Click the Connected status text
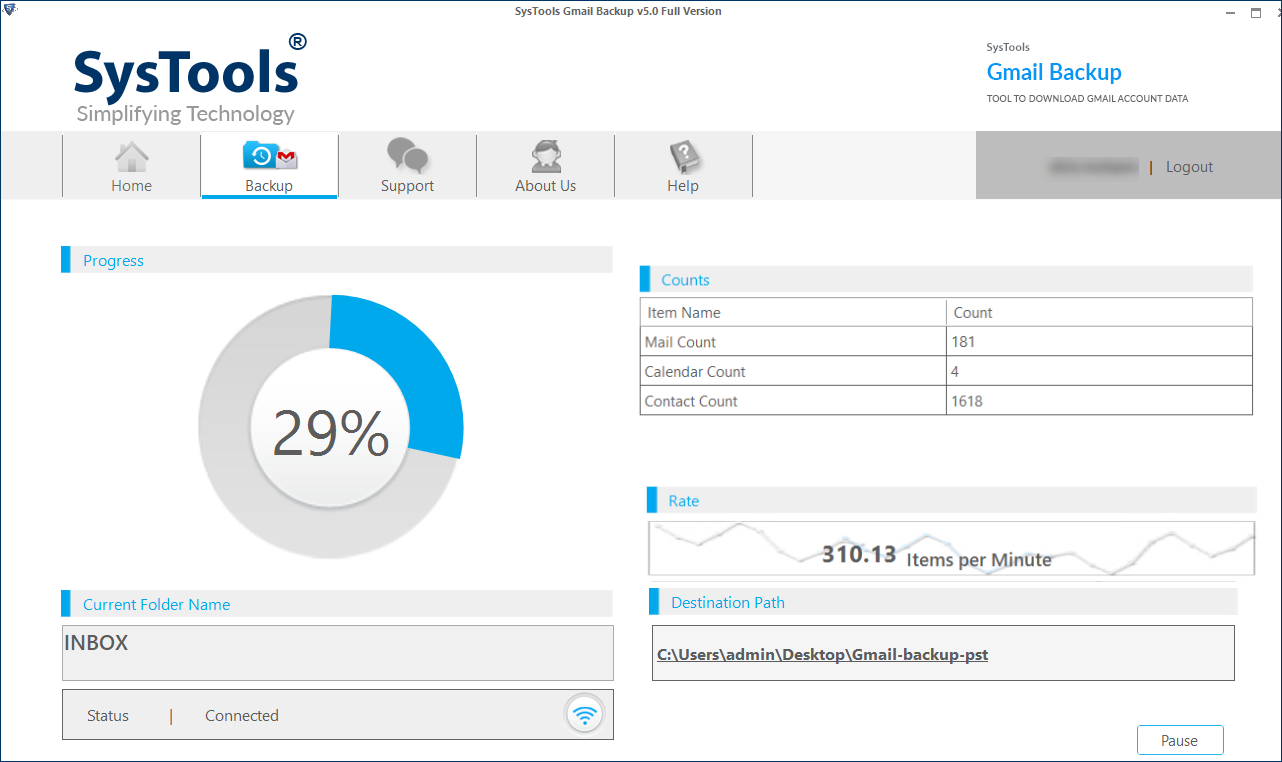Viewport: 1282px width, 762px height. tap(242, 716)
